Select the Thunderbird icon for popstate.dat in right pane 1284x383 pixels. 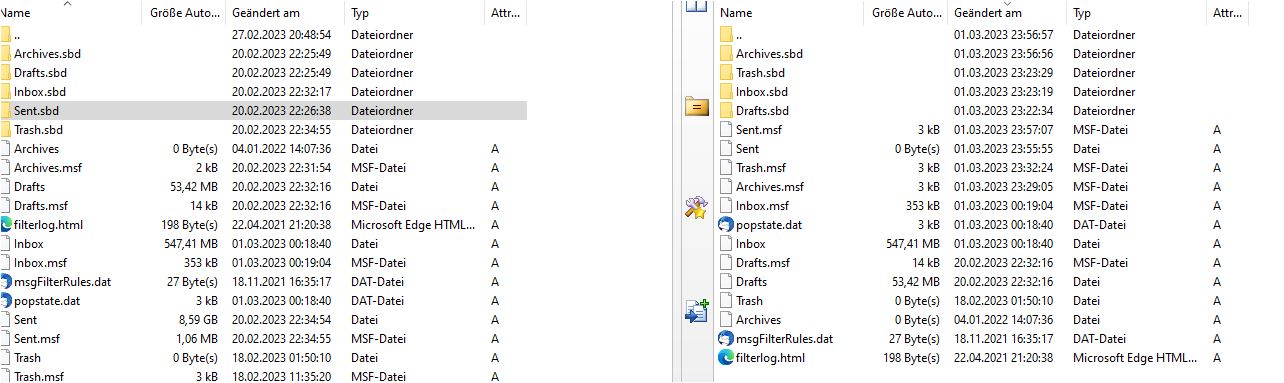pyautogui.click(x=726, y=225)
